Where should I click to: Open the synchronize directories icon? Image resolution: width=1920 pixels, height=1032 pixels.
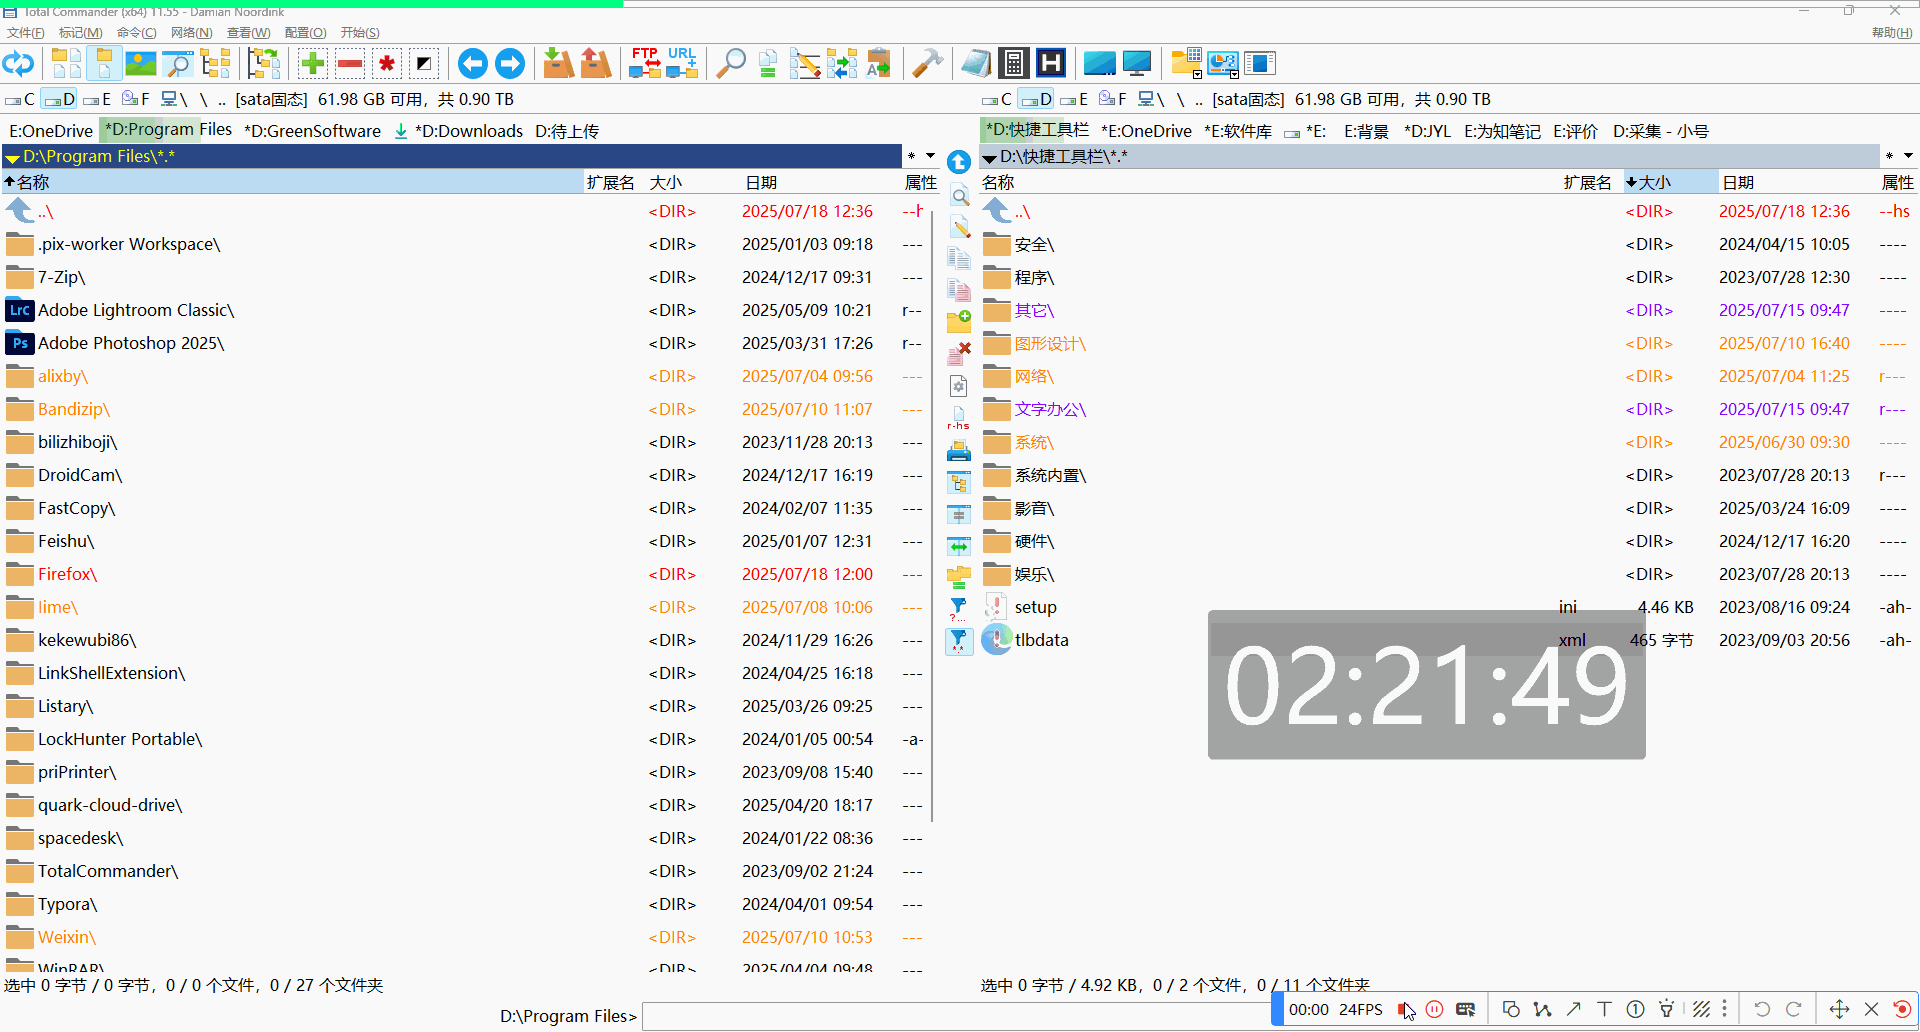pos(842,64)
